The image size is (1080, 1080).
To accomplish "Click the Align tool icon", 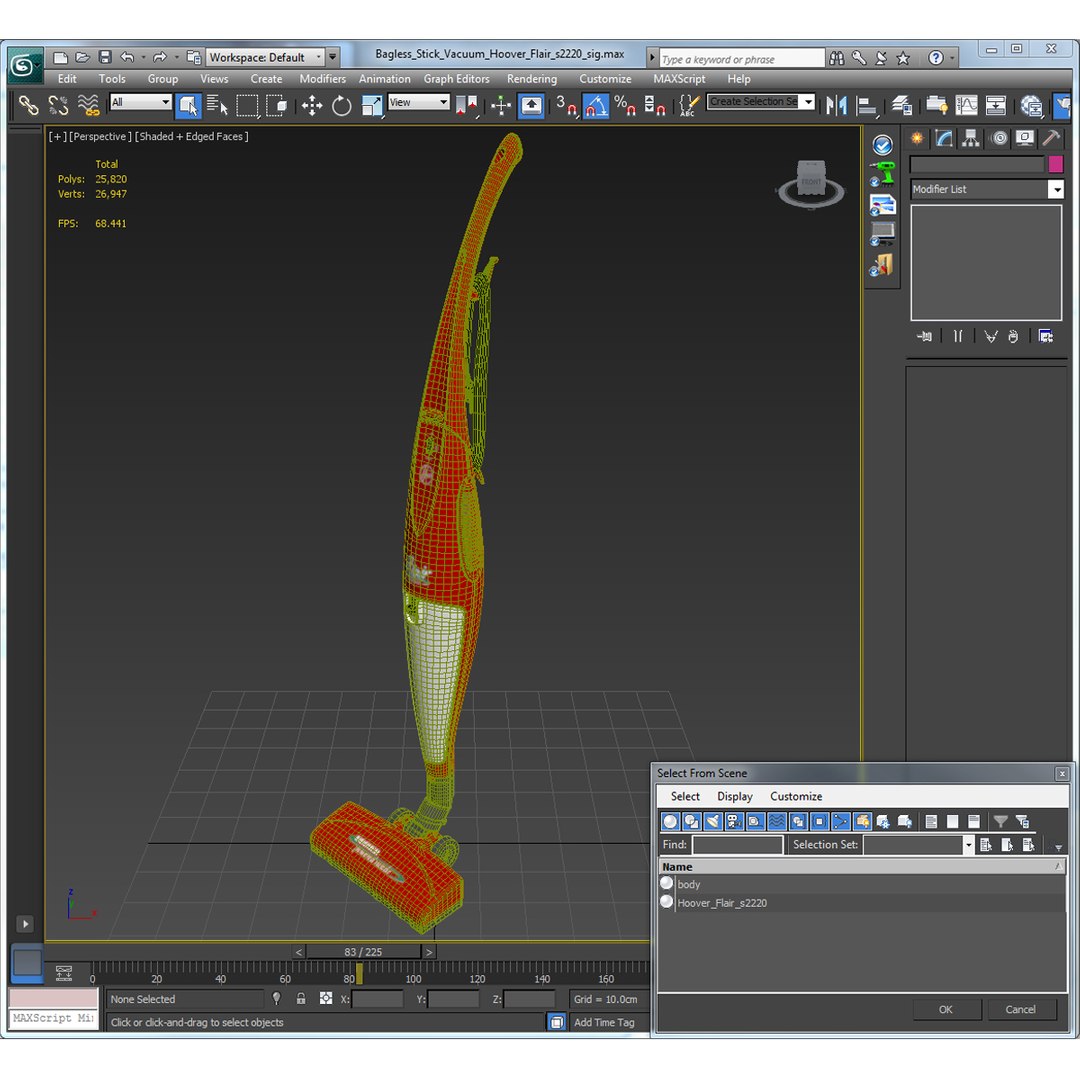I will click(x=867, y=105).
